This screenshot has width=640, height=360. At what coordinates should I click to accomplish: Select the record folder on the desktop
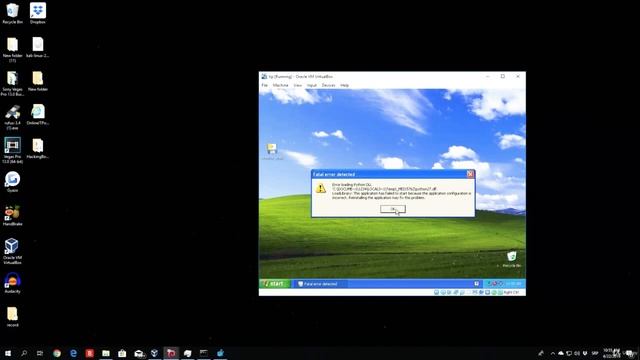coord(12,317)
